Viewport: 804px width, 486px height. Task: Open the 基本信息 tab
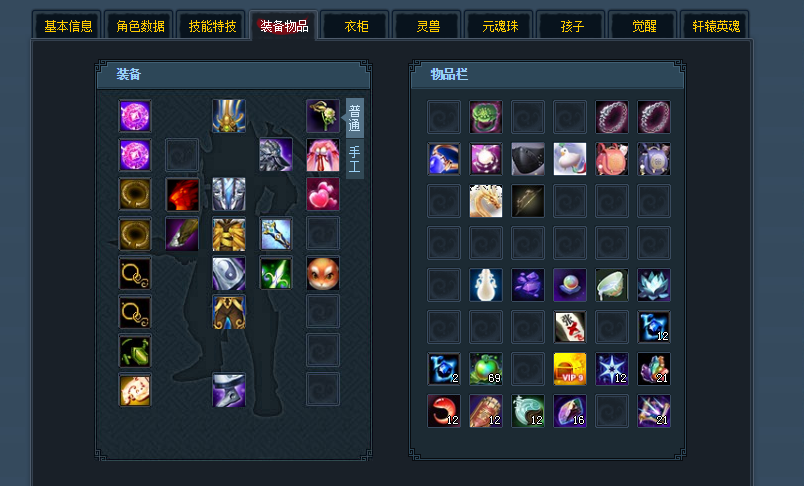(x=68, y=26)
